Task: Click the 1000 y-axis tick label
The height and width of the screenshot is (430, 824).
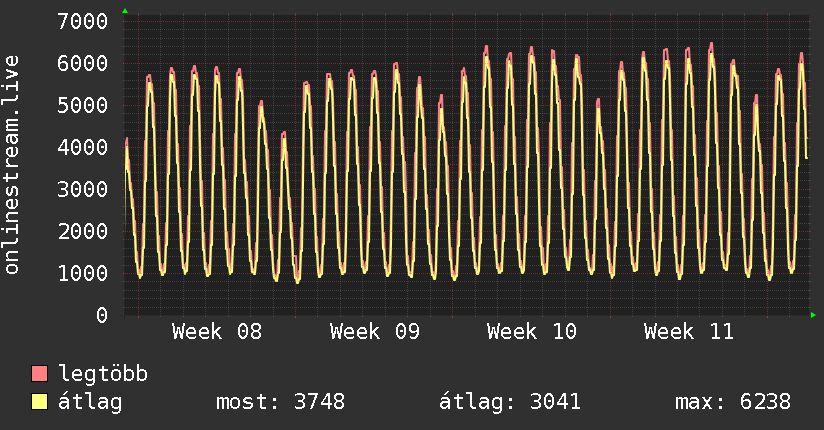Action: [x=83, y=273]
